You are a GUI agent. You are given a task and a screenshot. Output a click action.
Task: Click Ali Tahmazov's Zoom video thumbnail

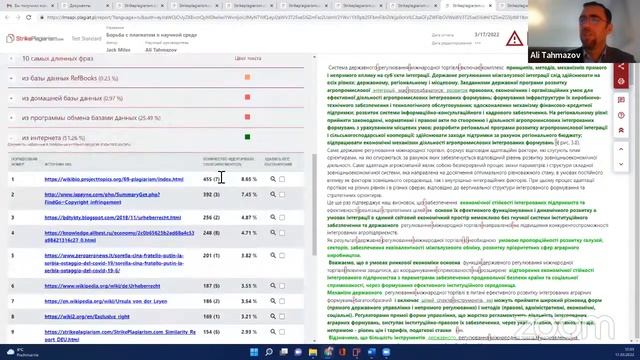tap(584, 31)
